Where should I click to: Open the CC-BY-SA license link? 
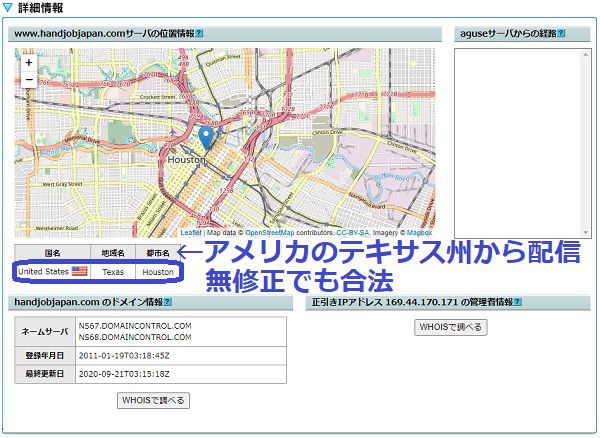pos(352,233)
